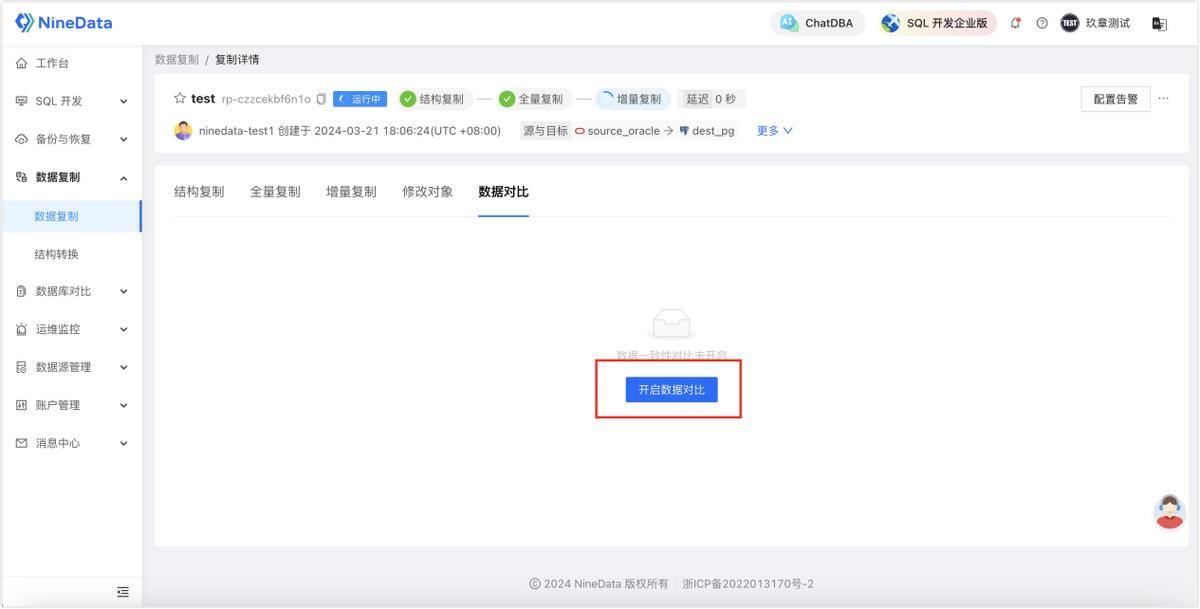Click the SQL 开发企业版 globe icon
Viewport: 1200px width, 609px height.
[890, 22]
